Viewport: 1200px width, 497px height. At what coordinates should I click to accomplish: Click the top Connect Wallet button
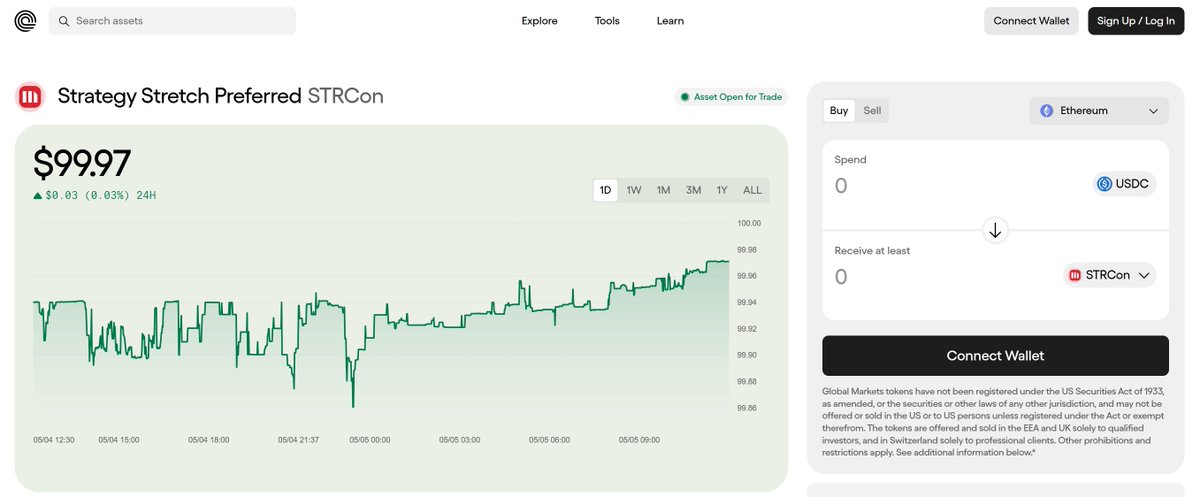pos(1031,21)
